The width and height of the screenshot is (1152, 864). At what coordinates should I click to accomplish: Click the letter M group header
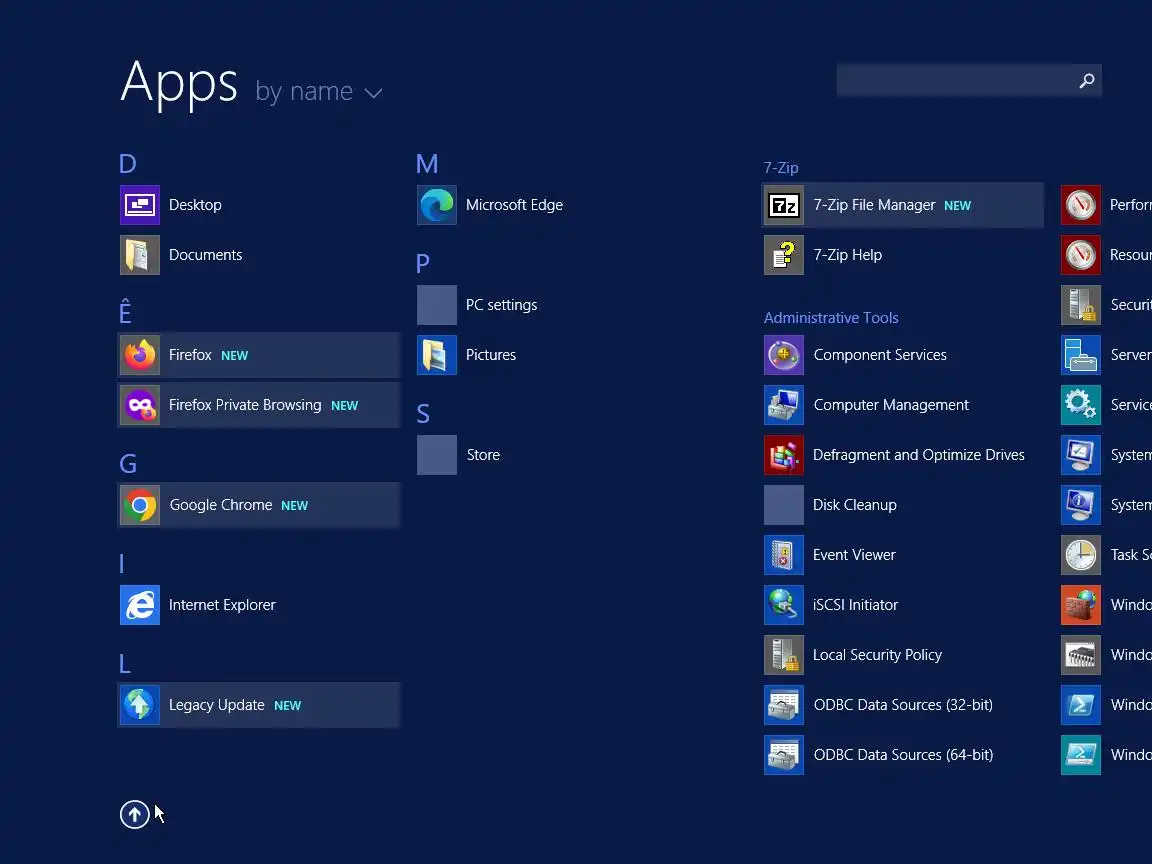pyautogui.click(x=427, y=163)
